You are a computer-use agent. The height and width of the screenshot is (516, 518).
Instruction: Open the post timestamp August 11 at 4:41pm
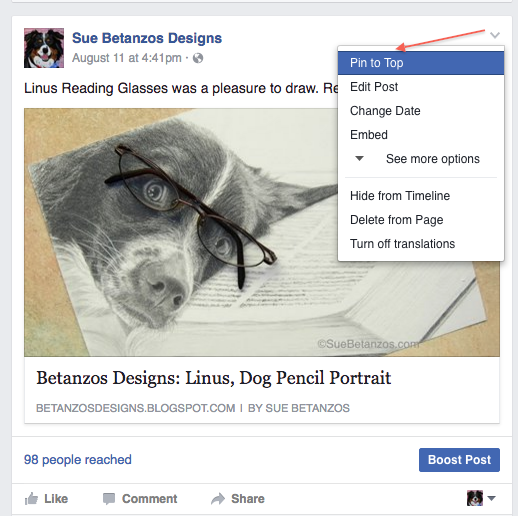127,58
